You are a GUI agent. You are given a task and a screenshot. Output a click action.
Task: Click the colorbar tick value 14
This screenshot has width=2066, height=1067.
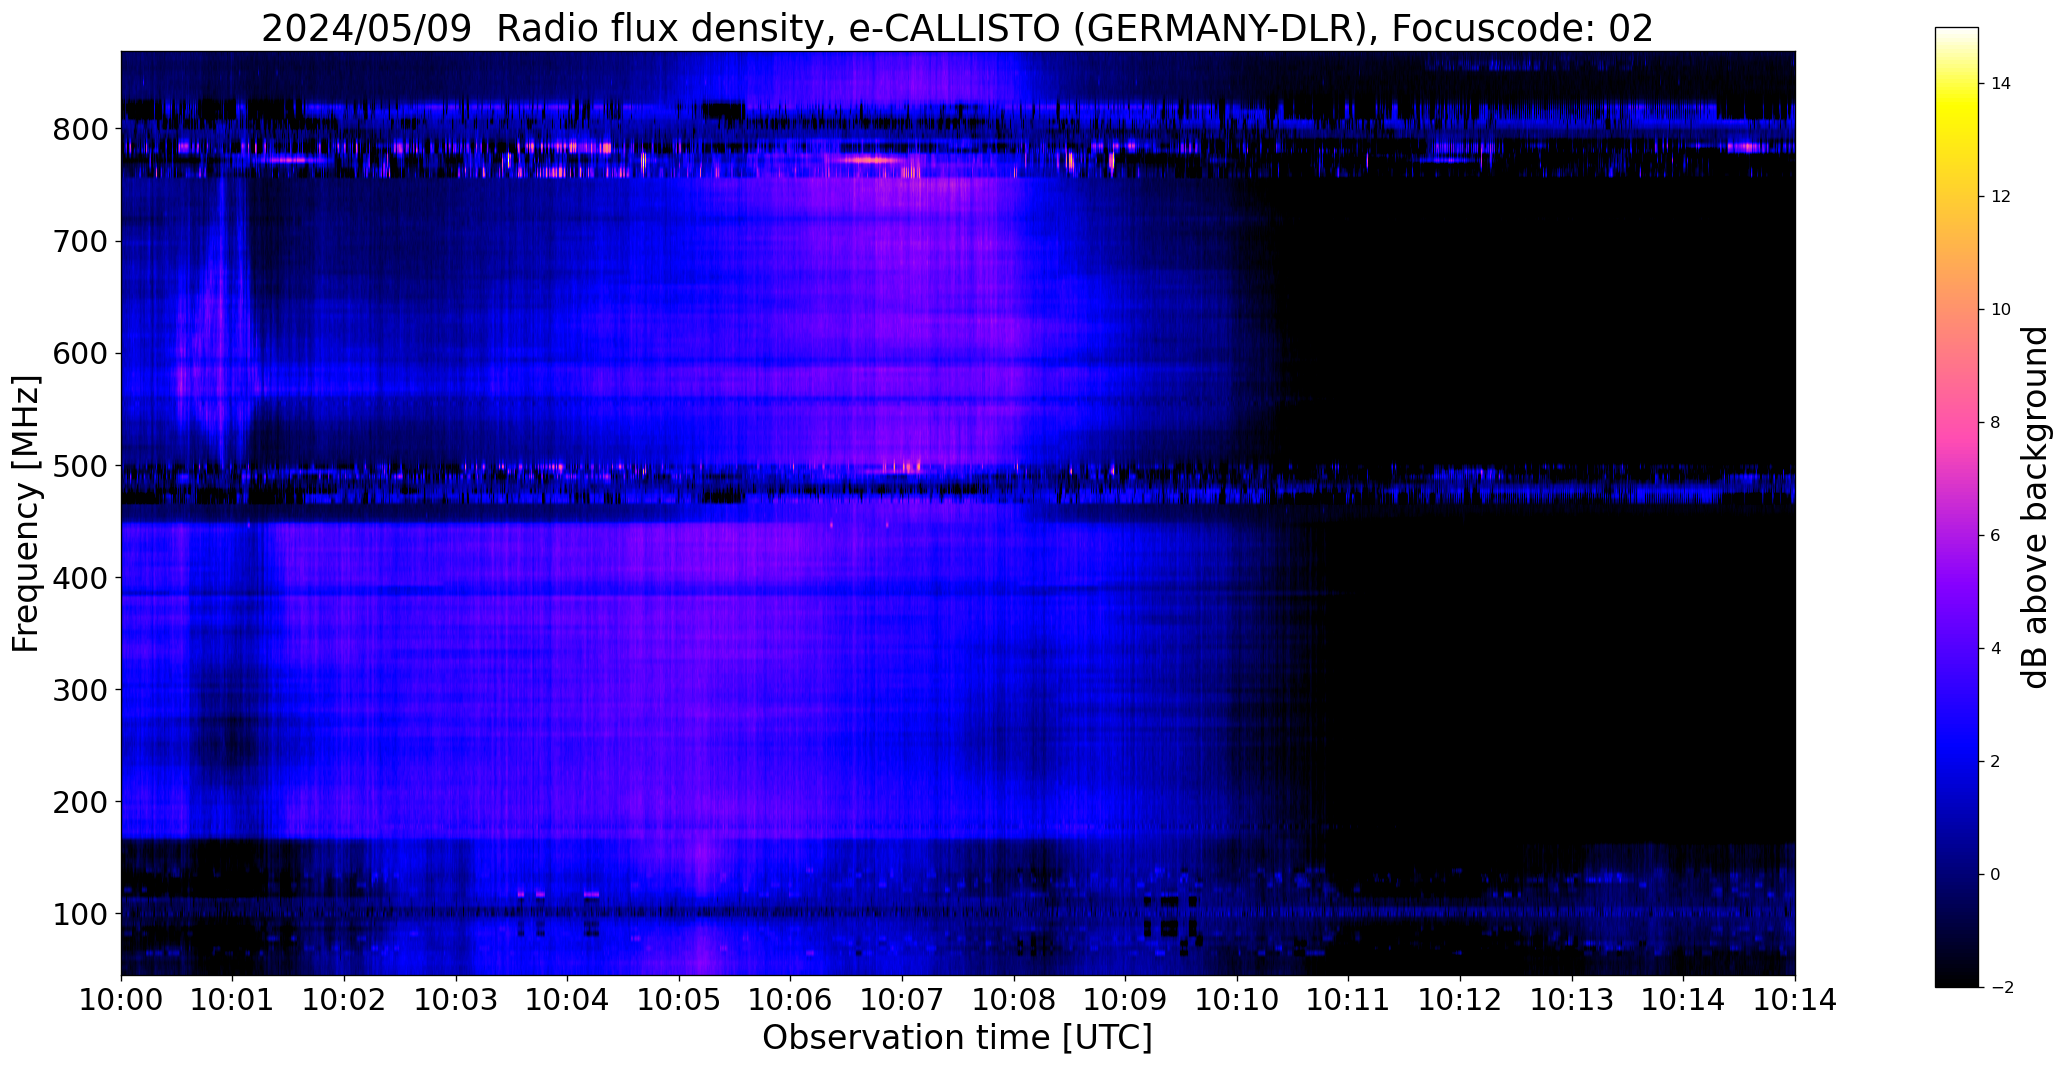[2001, 84]
